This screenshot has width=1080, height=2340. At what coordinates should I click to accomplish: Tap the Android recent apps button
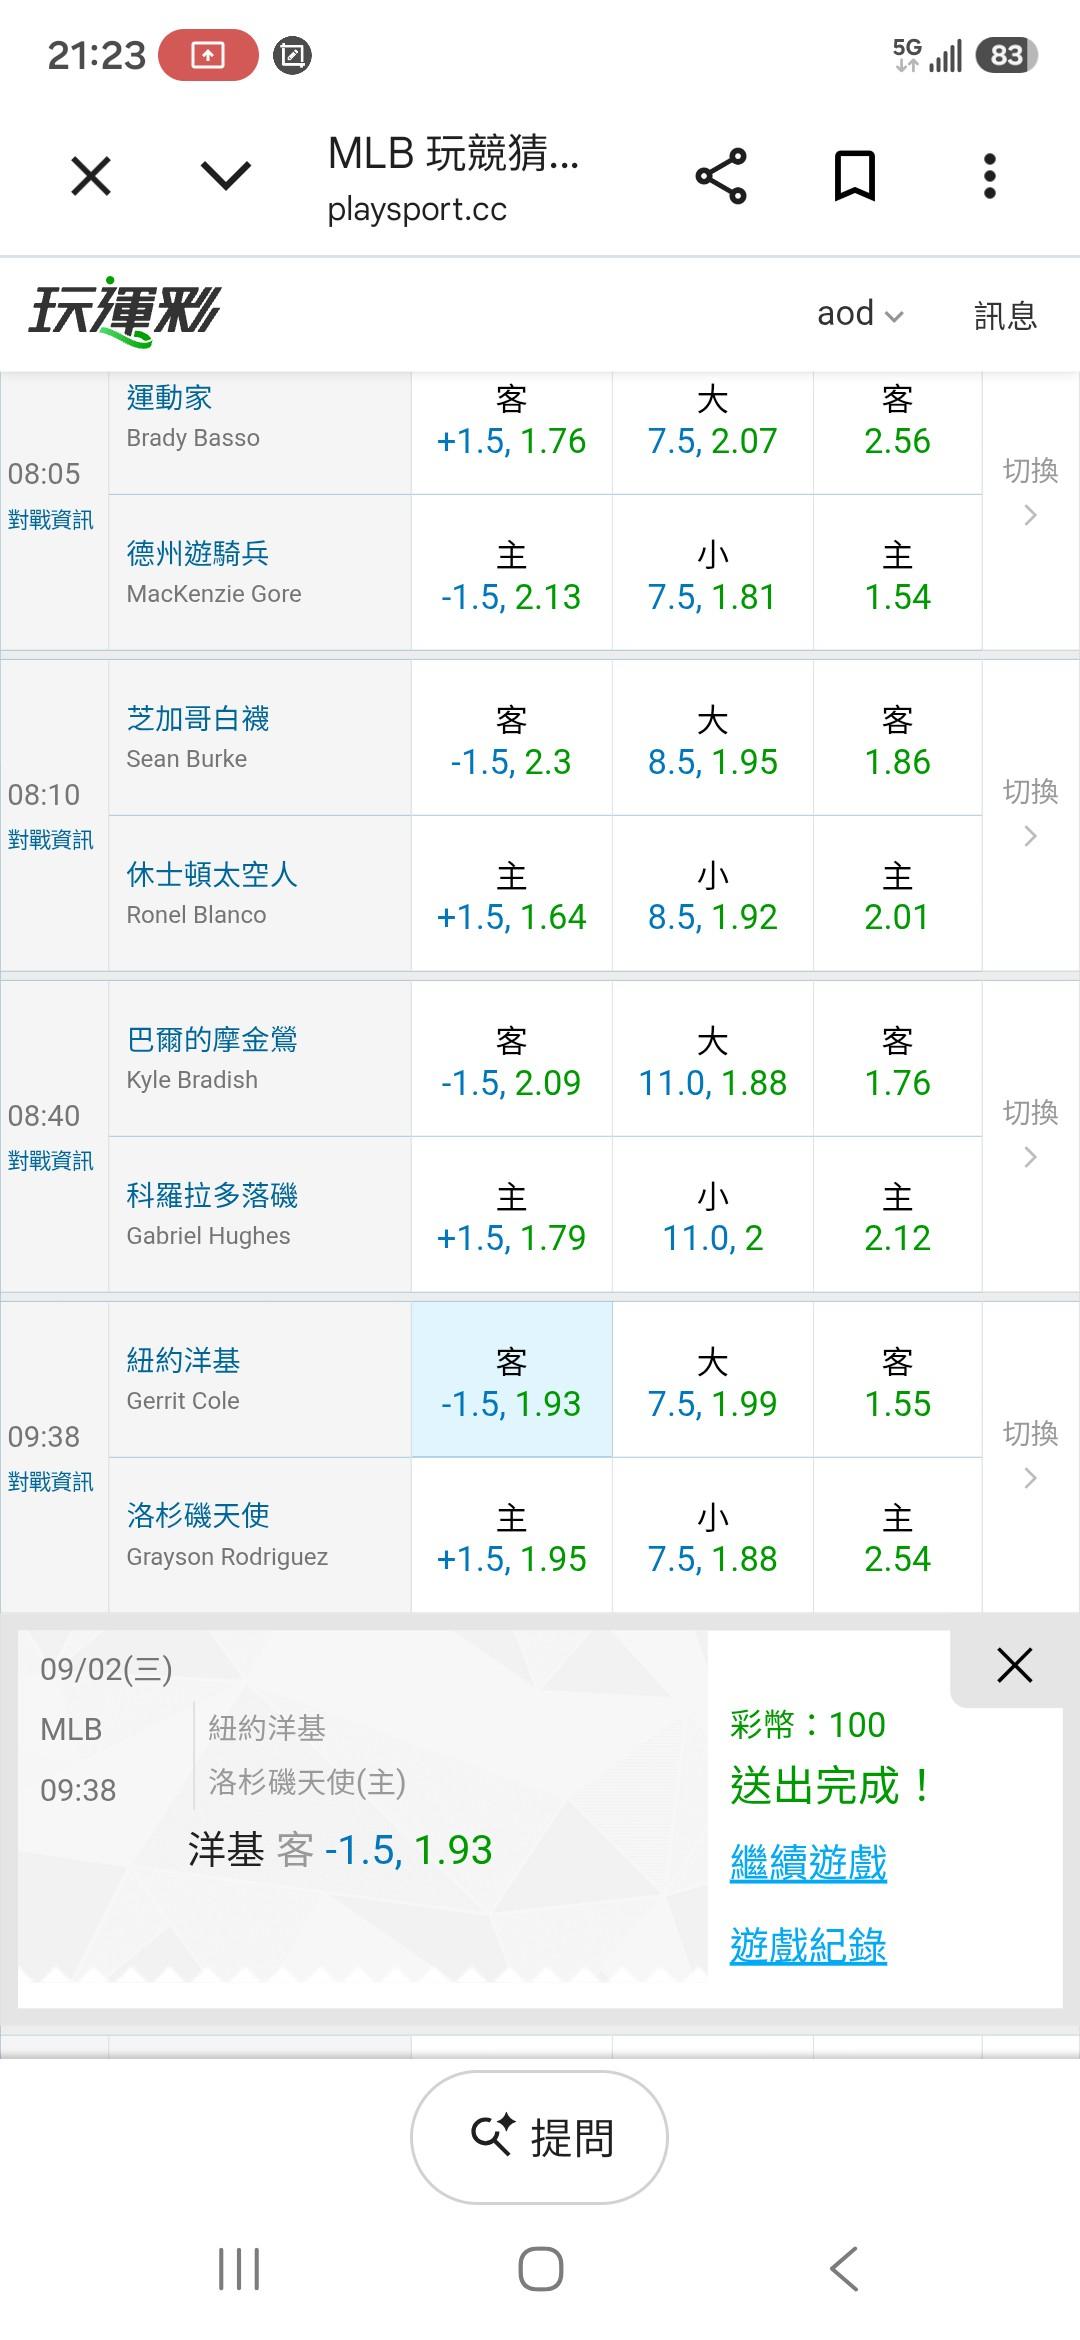click(239, 2268)
